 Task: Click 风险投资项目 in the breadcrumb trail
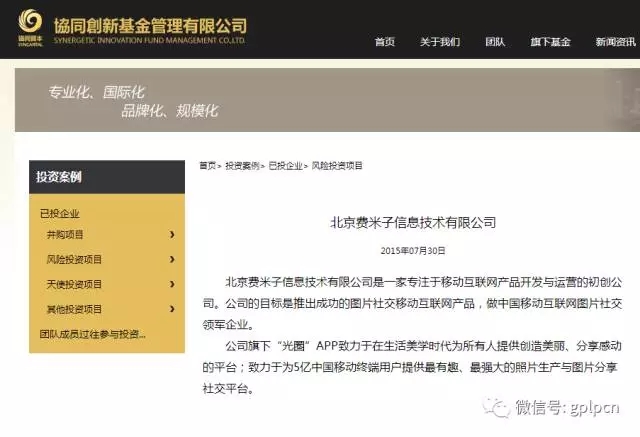click(x=337, y=166)
